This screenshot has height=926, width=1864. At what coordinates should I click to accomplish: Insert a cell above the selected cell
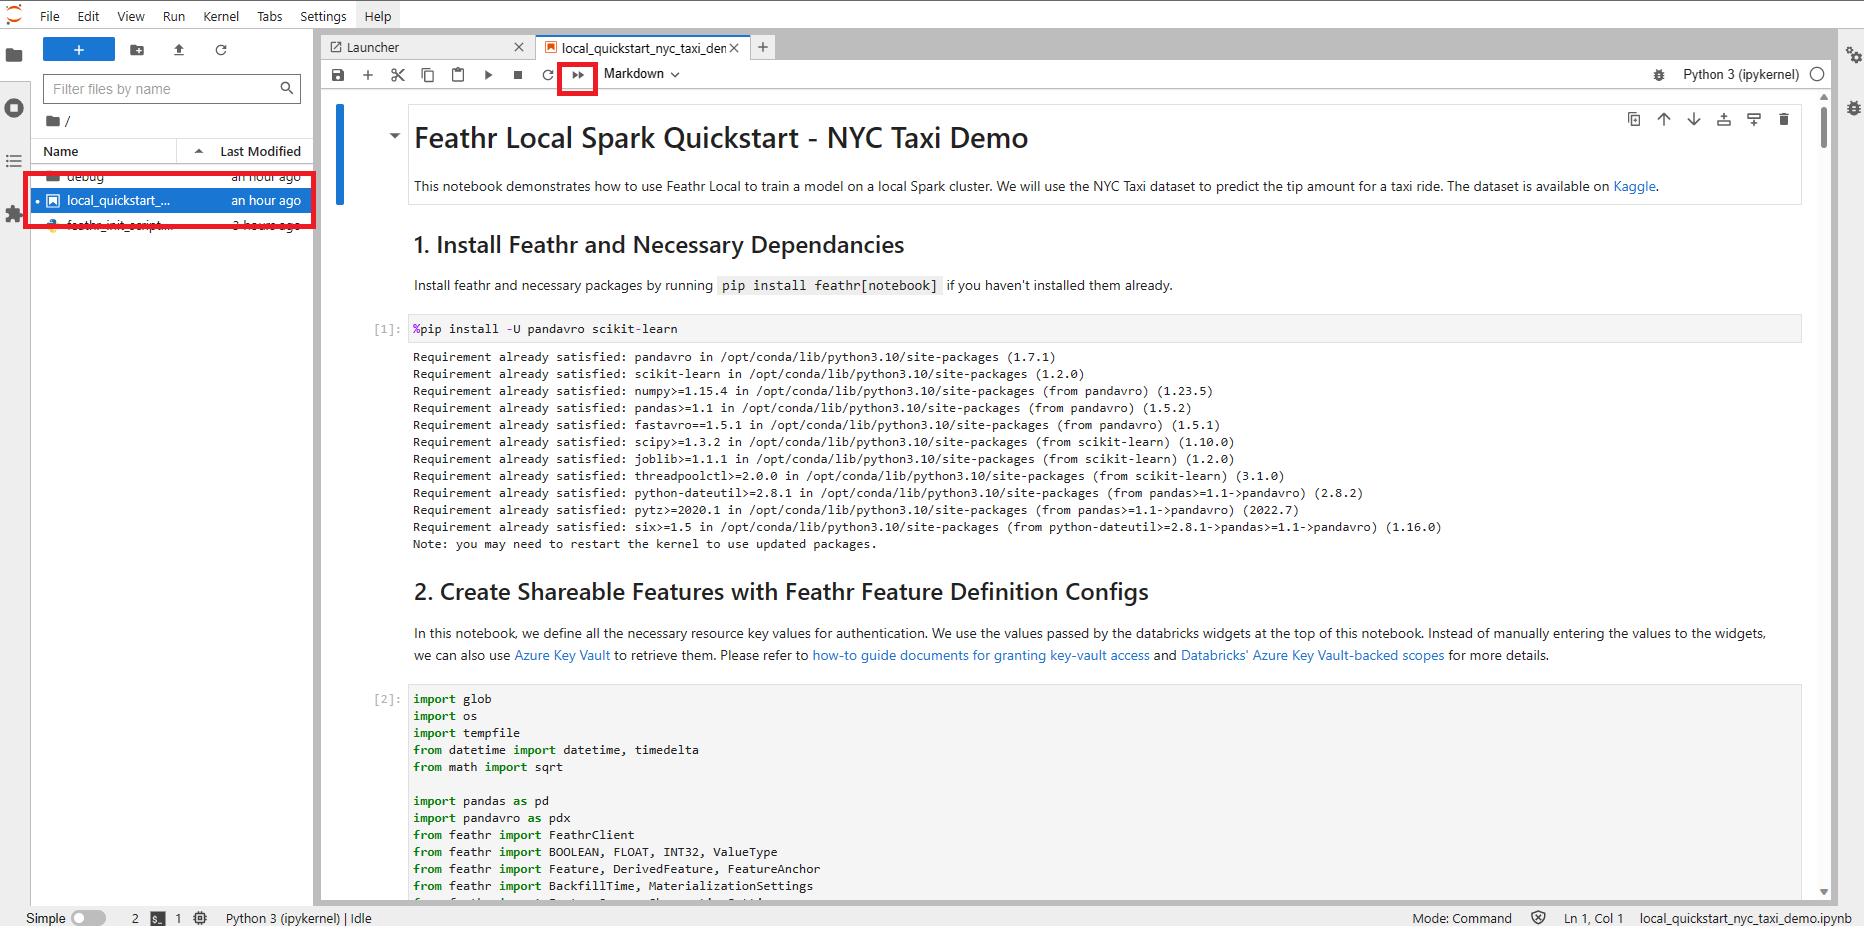pyautogui.click(x=1724, y=119)
